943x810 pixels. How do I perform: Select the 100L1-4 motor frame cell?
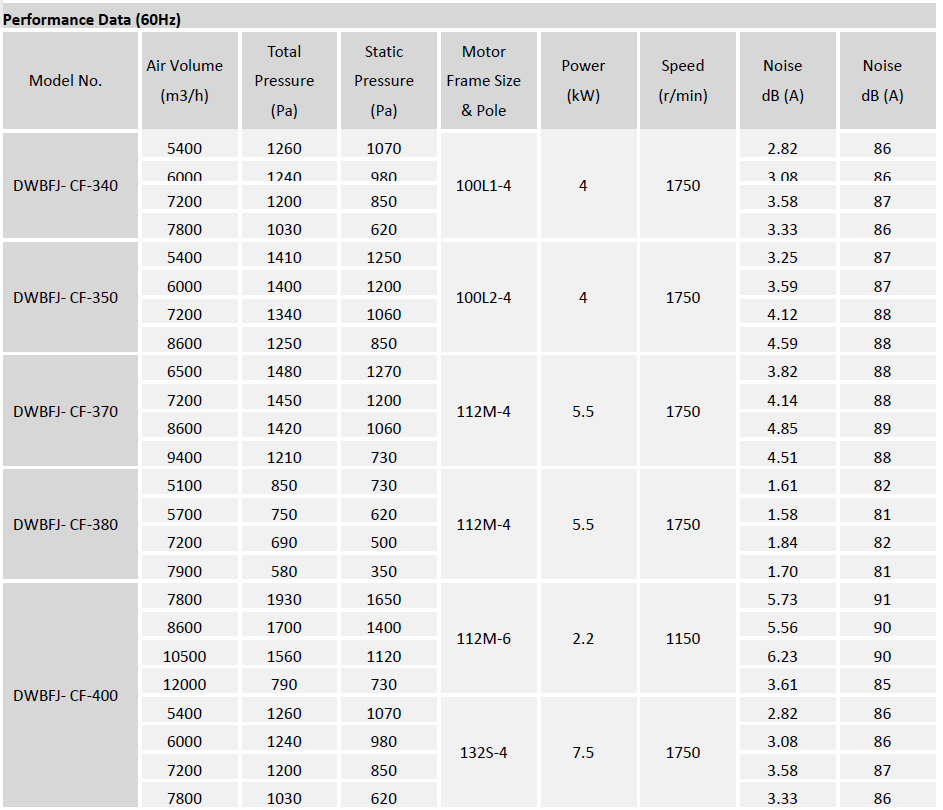(484, 186)
